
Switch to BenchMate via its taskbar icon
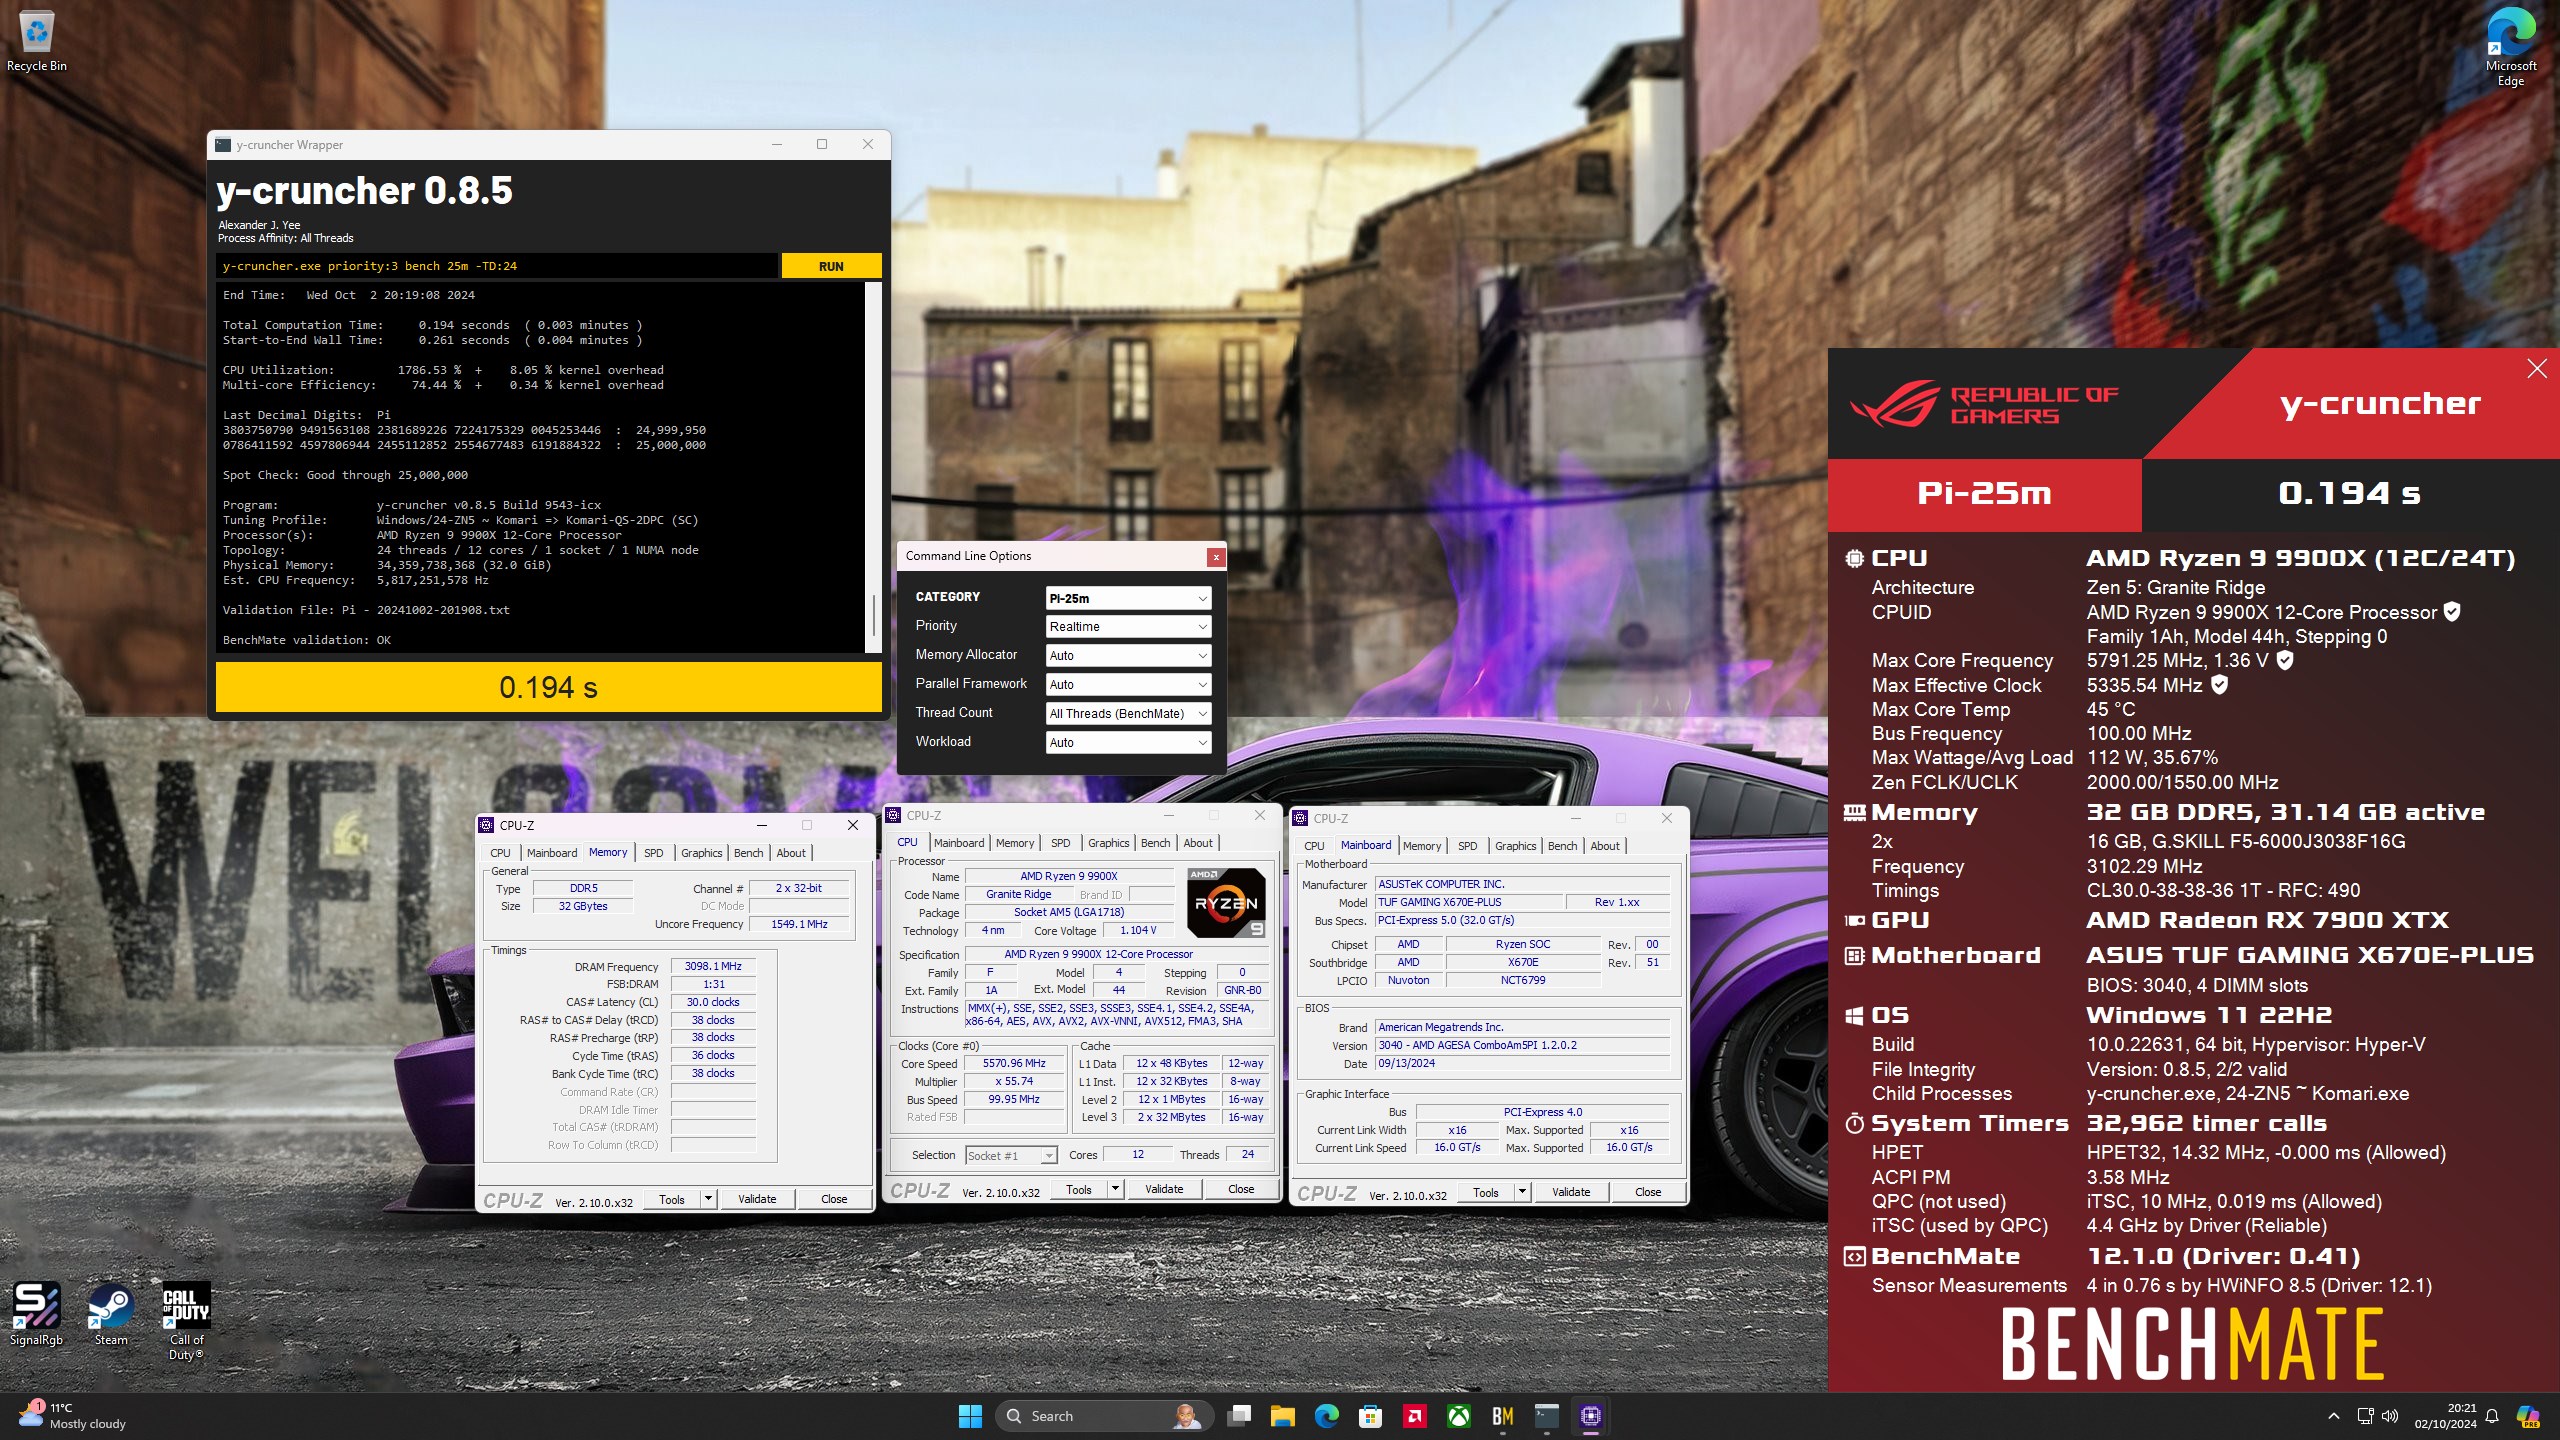click(1503, 1416)
